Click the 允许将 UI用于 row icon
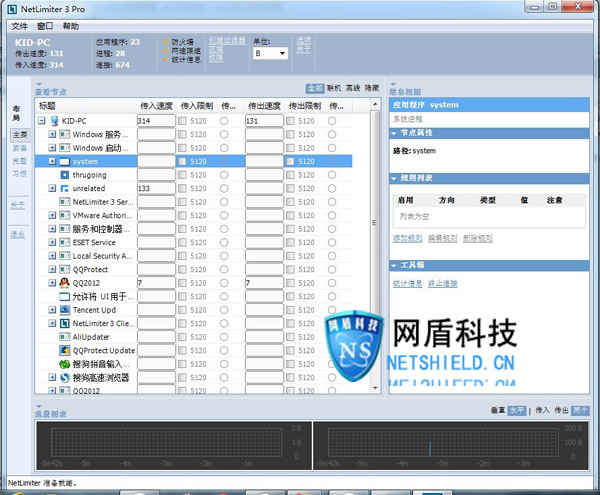The height and width of the screenshot is (495, 600). tap(65, 296)
